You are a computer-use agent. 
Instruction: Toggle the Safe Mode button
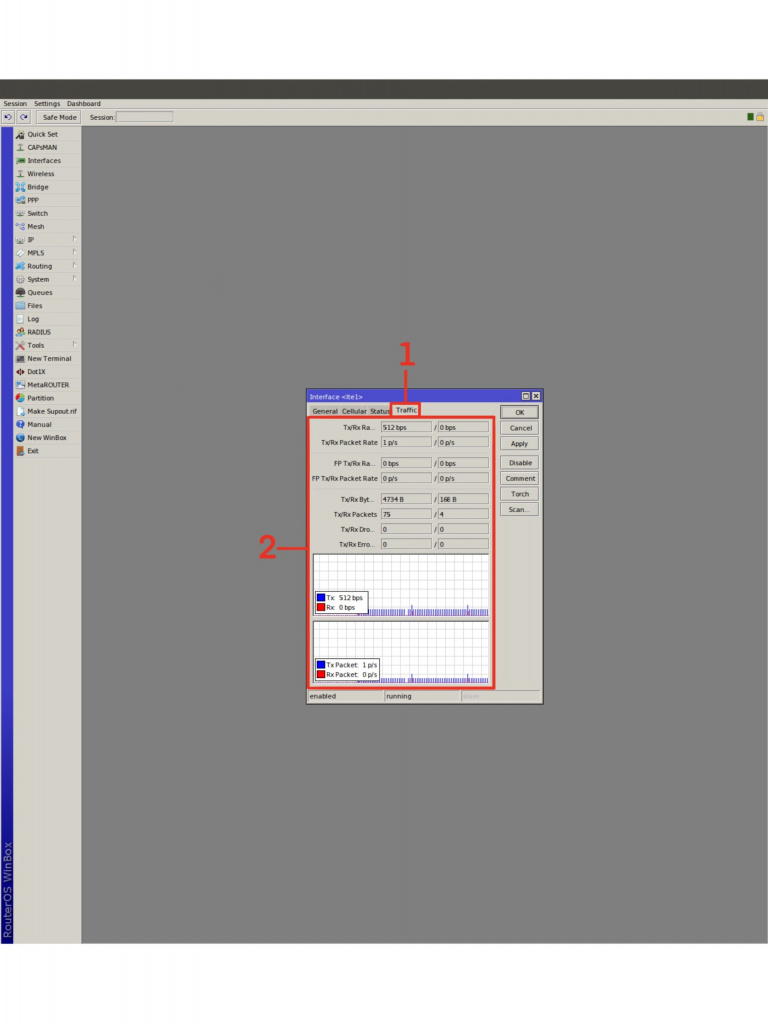click(x=58, y=117)
